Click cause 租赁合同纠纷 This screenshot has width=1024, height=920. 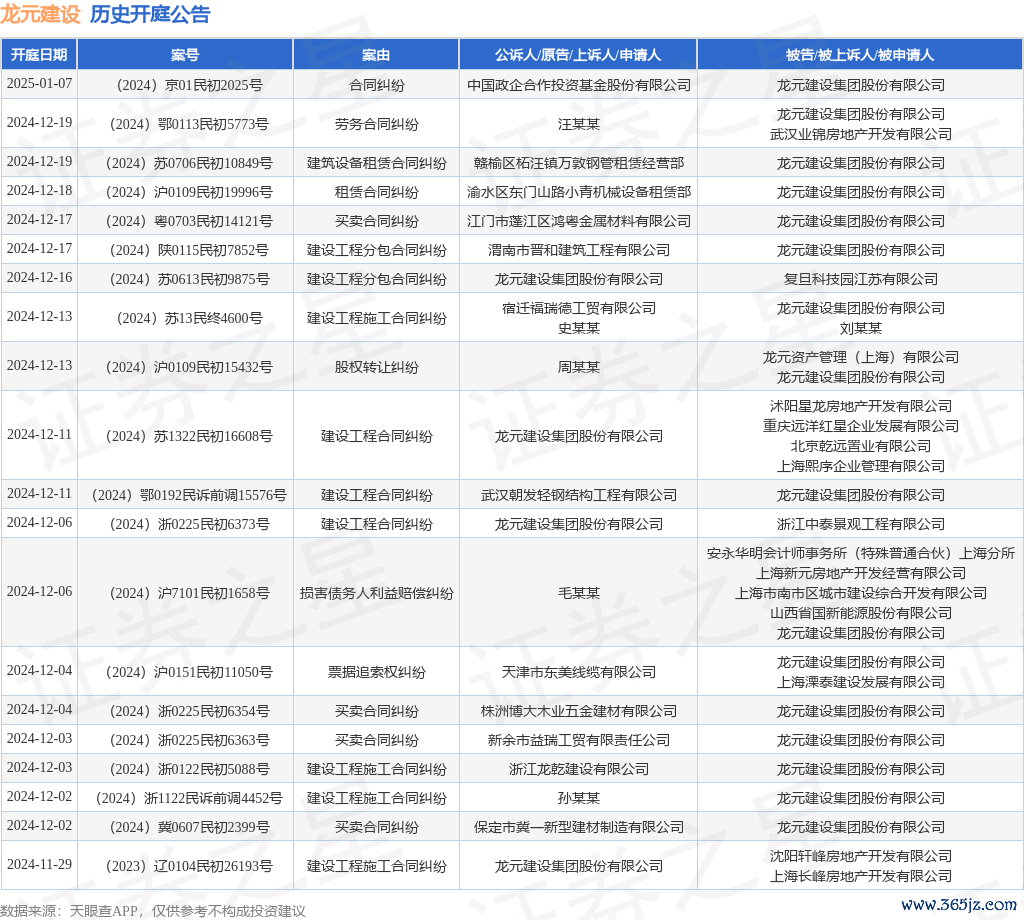coord(376,193)
